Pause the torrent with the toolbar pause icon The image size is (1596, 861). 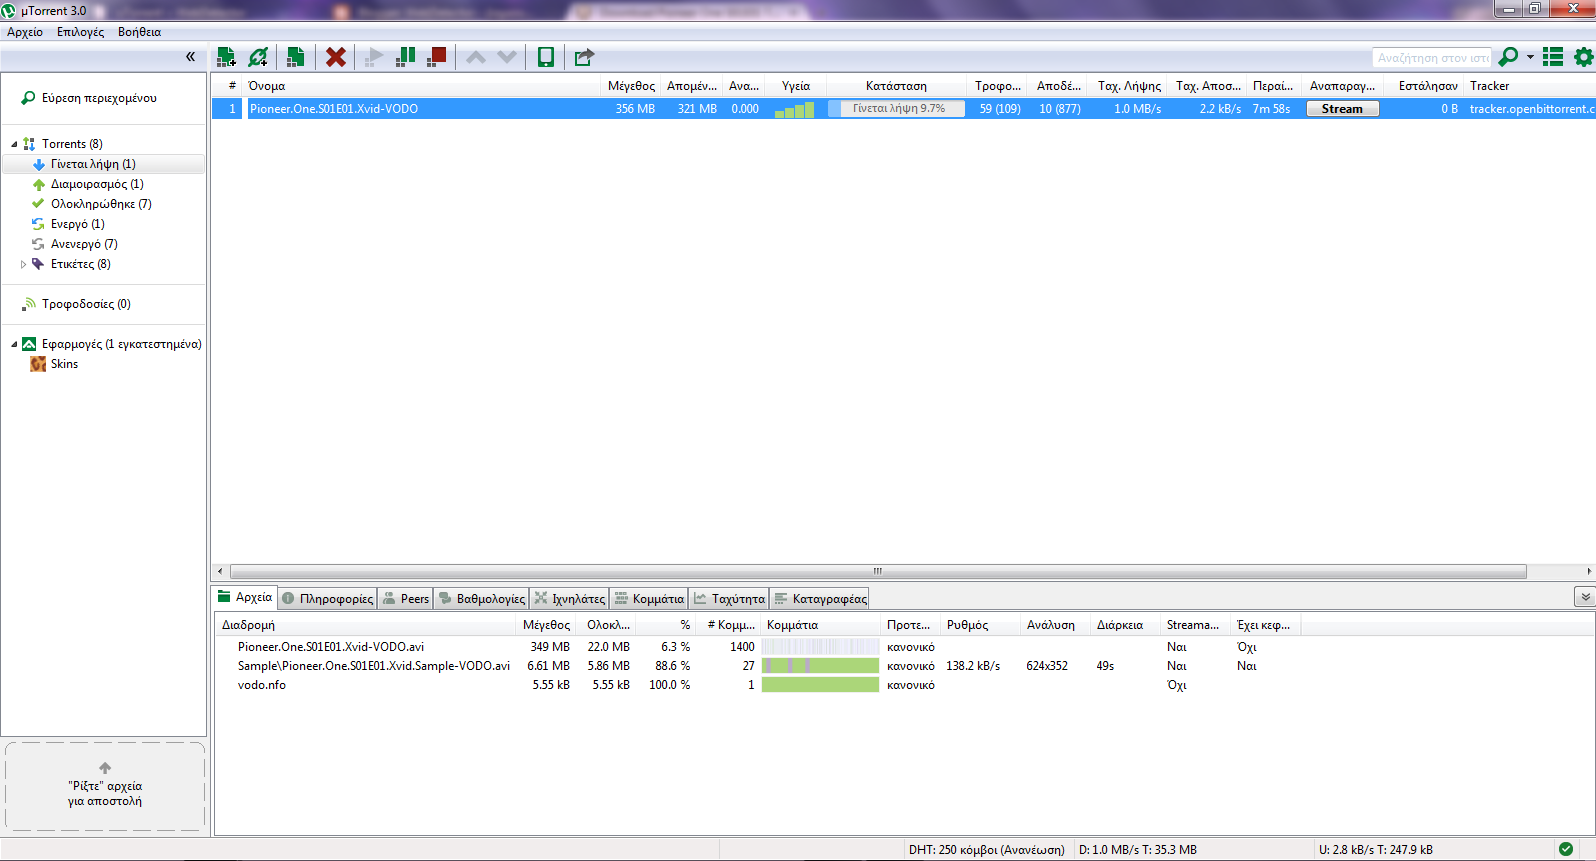pos(405,57)
